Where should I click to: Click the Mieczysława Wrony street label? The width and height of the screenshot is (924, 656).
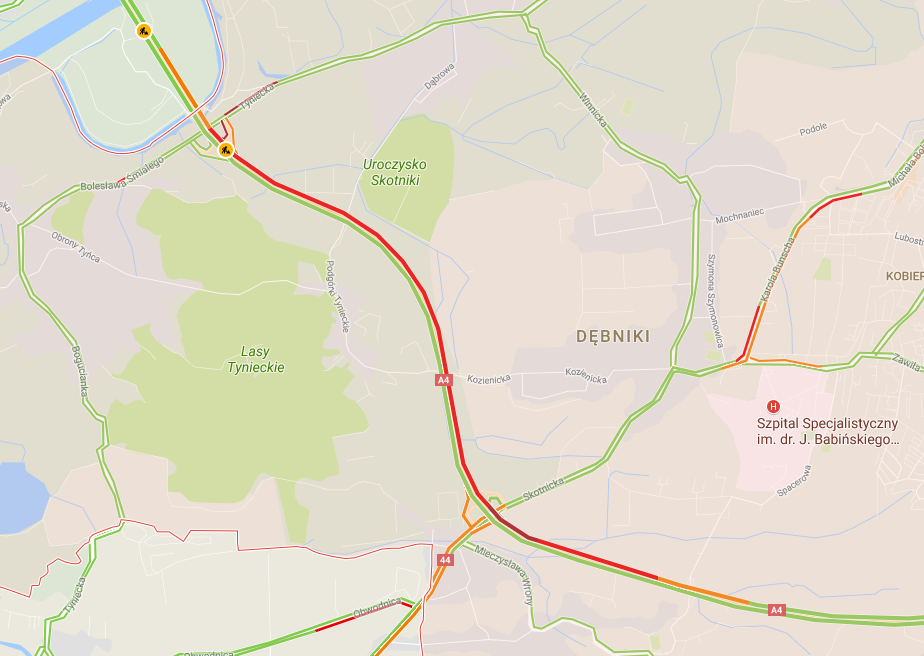coord(505,575)
